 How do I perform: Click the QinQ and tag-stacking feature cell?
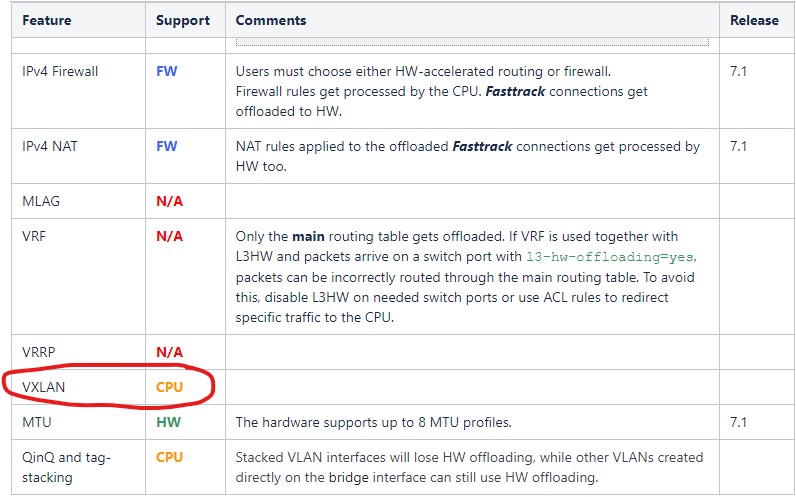click(67, 467)
